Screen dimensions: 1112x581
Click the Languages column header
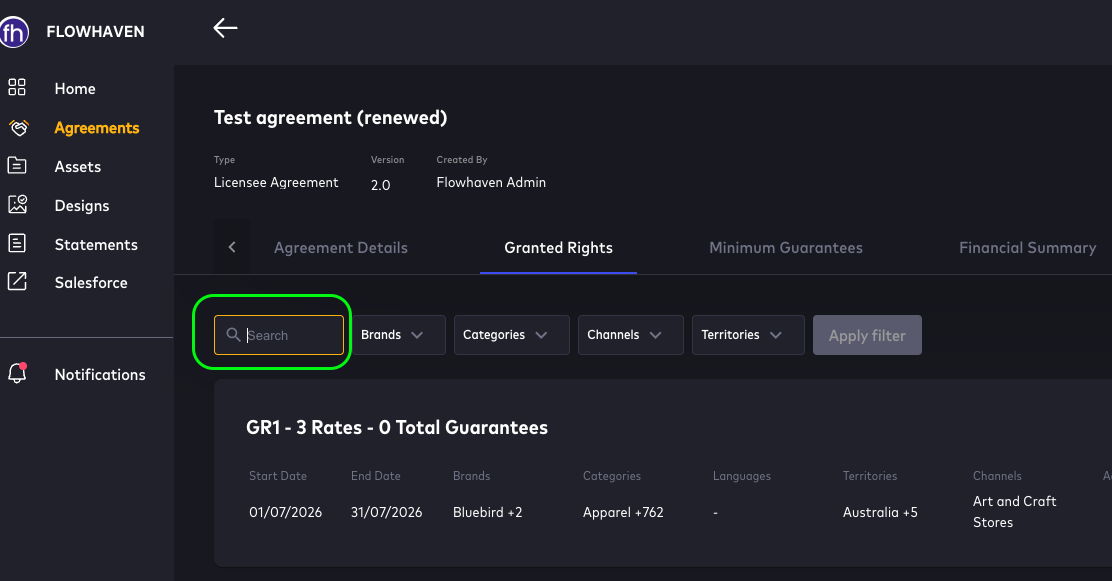point(742,476)
